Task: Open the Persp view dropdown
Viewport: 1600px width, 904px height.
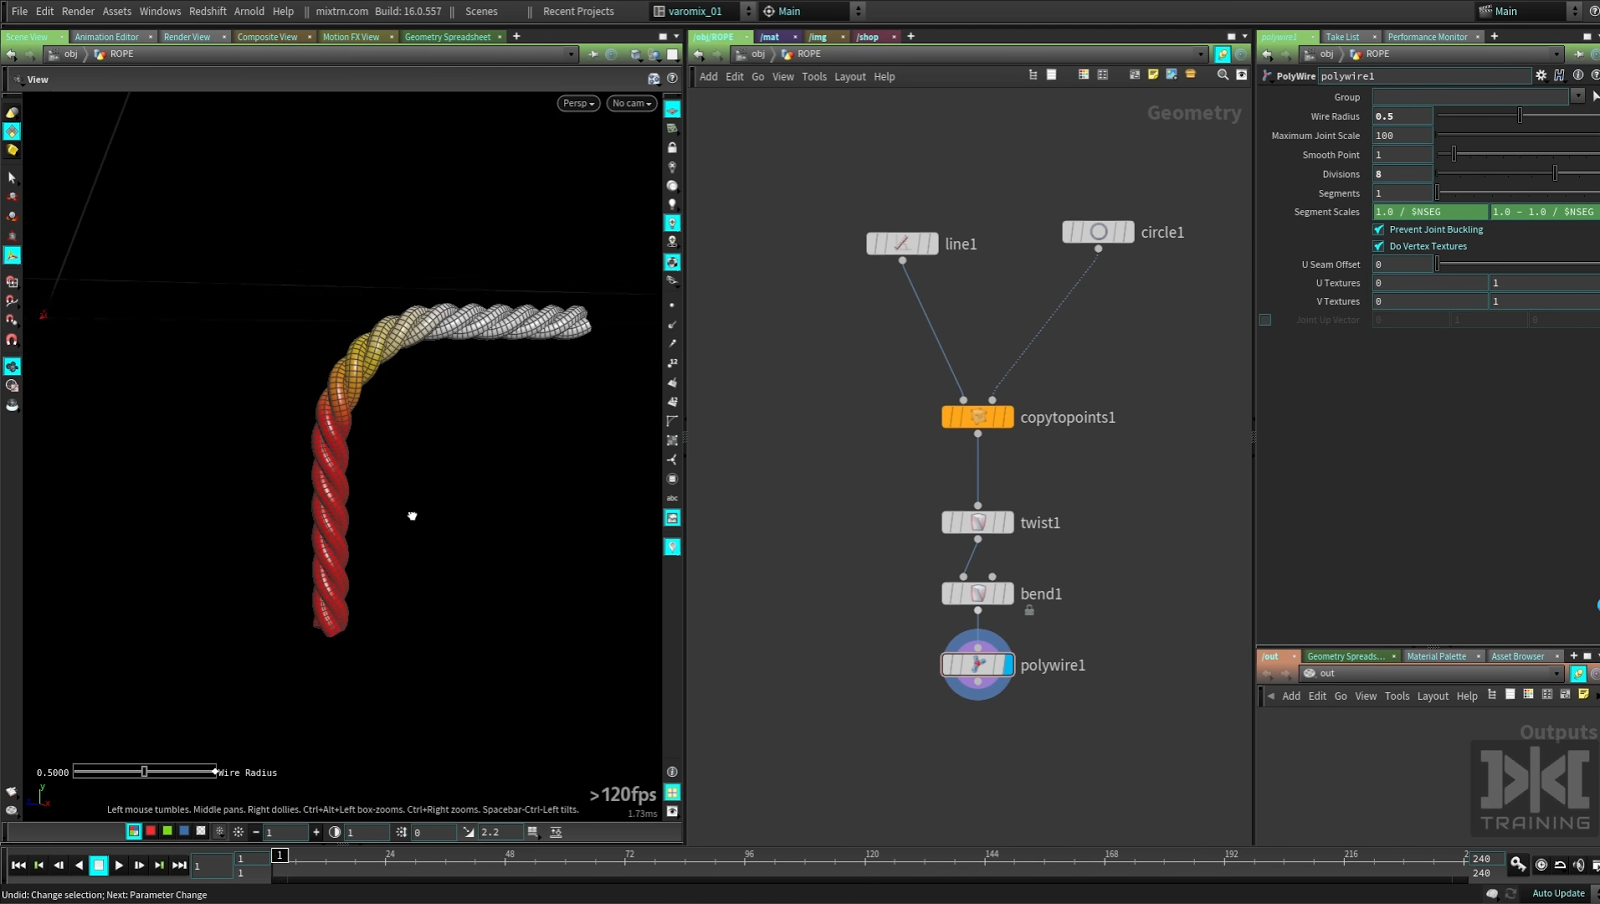Action: pos(578,103)
